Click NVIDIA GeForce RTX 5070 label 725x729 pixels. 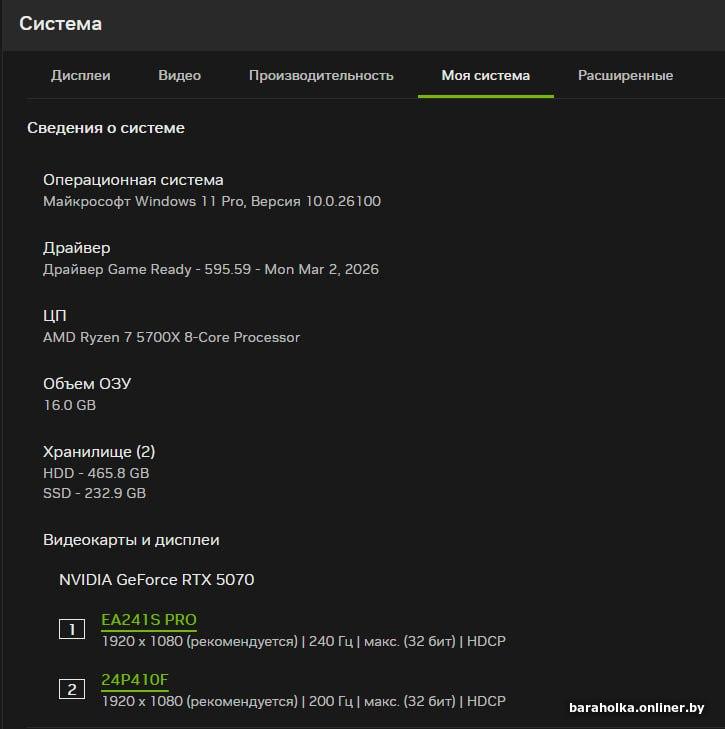[156, 580]
